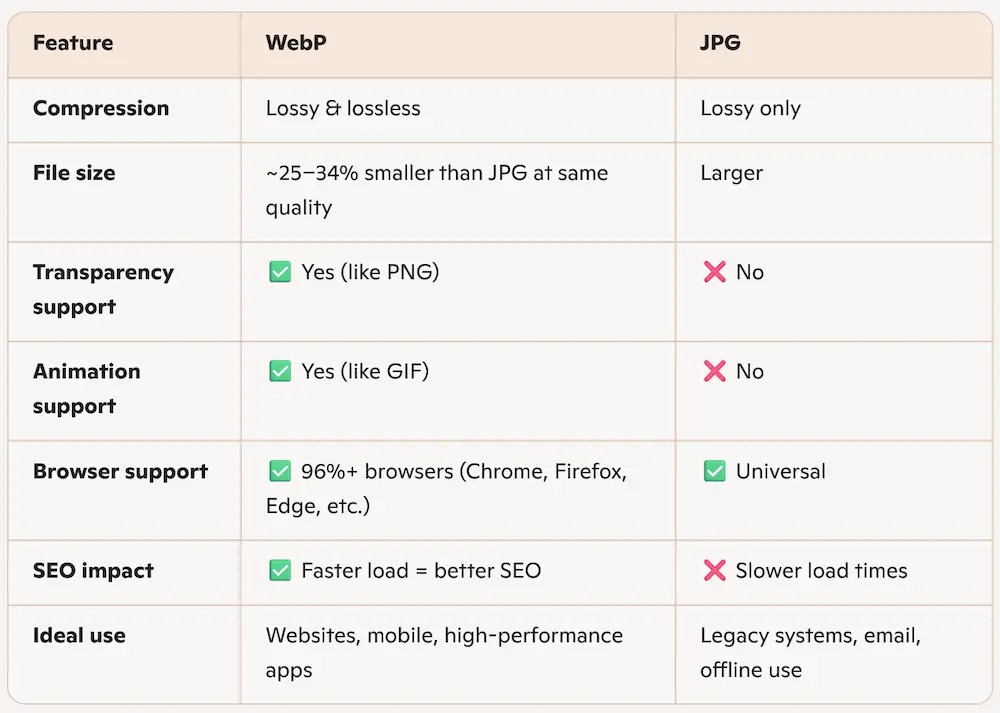Click the green checkmark beside 'Yes (like PNG)'
The width and height of the screenshot is (1000, 713).
click(280, 272)
